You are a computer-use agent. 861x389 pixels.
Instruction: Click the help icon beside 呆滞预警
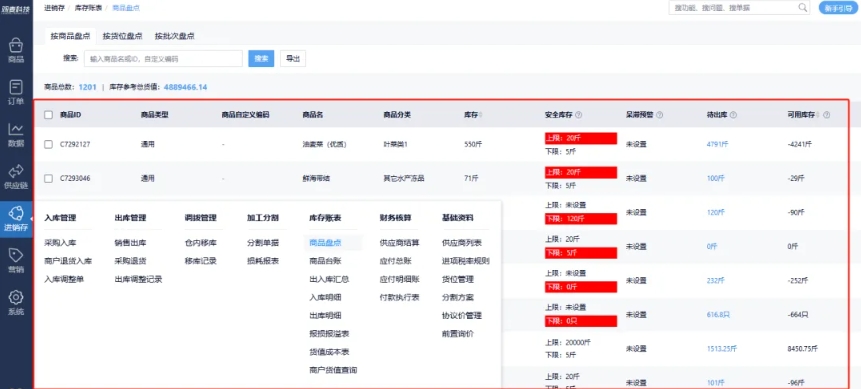coord(659,115)
